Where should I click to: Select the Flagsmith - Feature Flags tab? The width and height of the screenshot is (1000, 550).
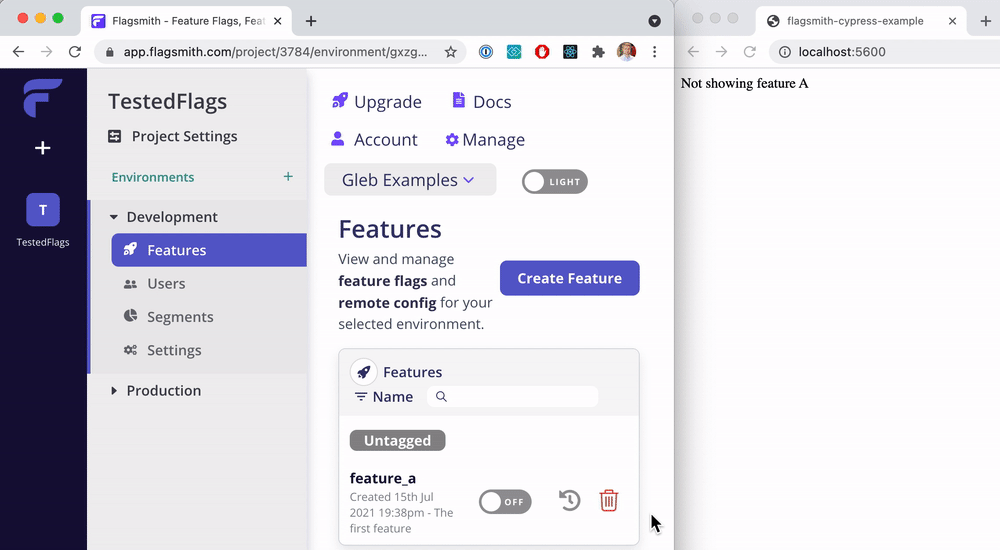click(186, 21)
